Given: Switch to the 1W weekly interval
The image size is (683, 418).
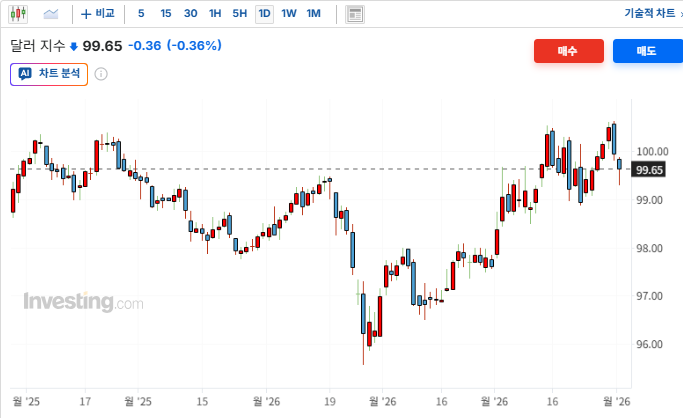Looking at the screenshot, I should click(x=289, y=13).
